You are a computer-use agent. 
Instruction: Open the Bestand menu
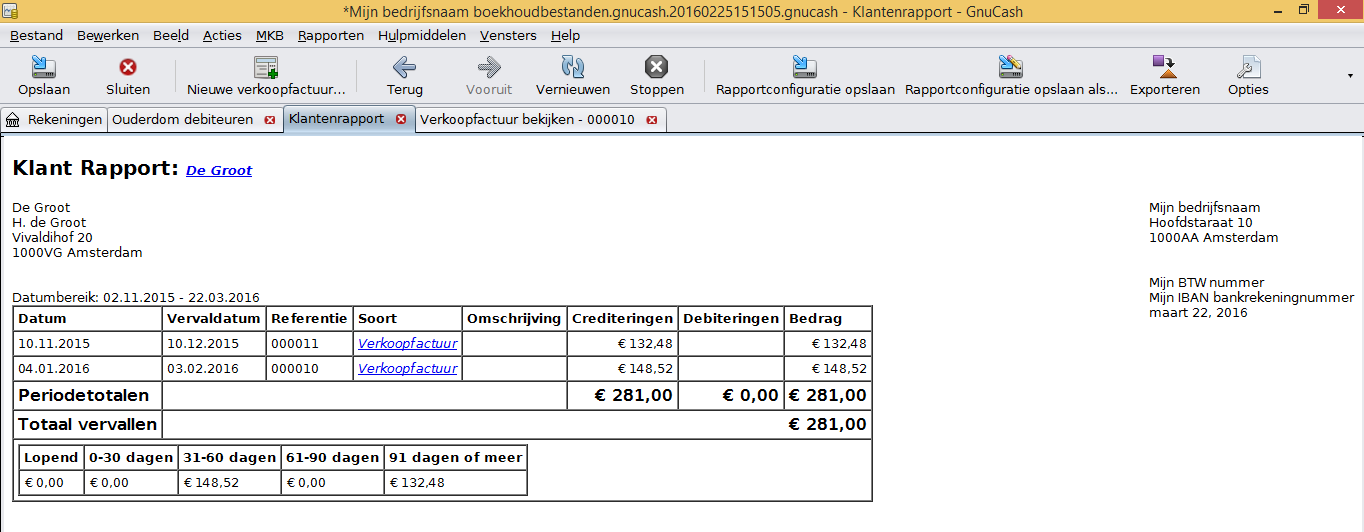click(36, 35)
